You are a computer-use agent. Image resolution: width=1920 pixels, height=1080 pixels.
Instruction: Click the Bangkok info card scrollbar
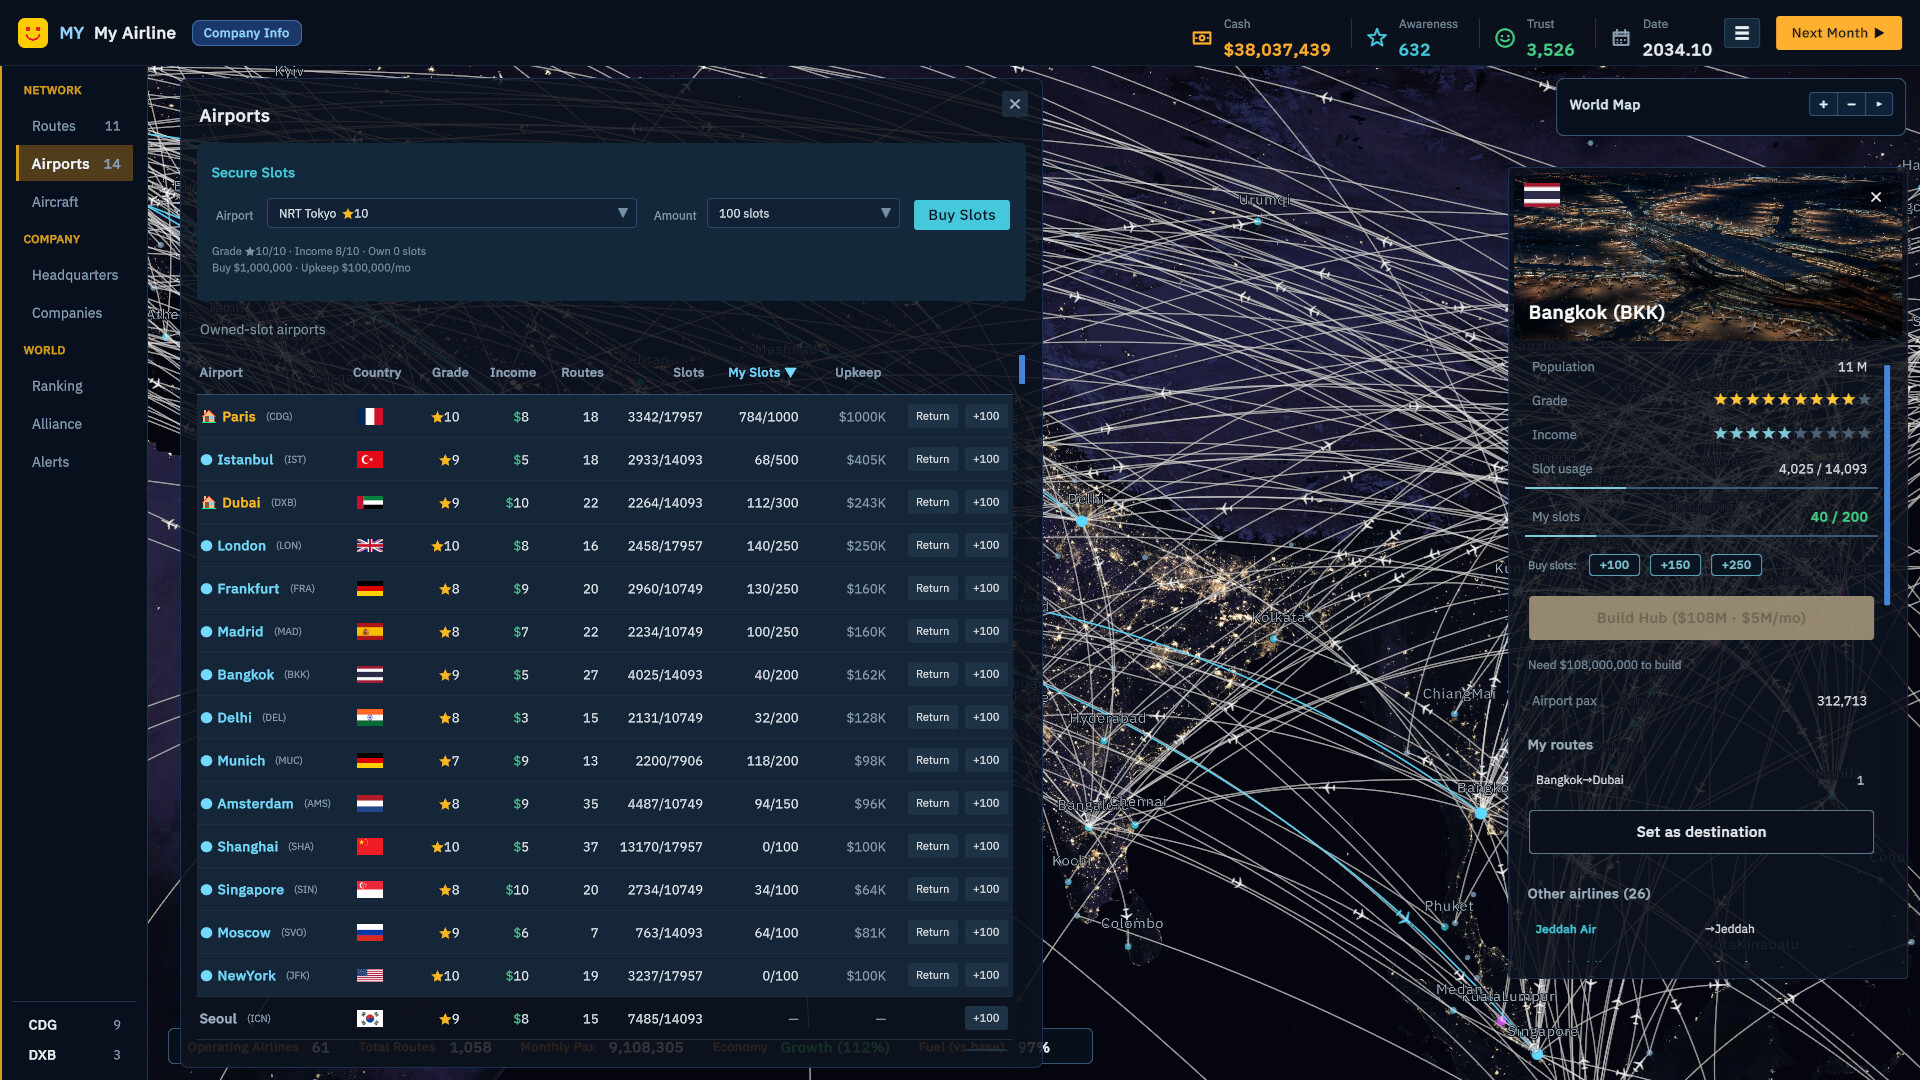point(1887,485)
